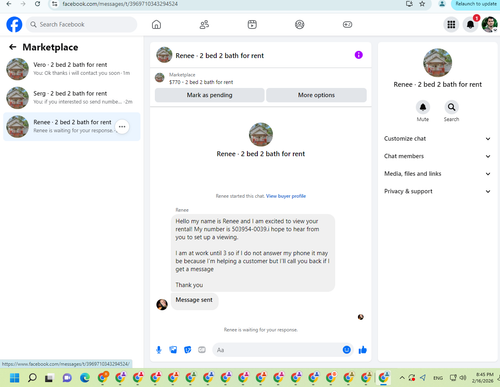500x387 pixels.
Task: Open site information icon in address bar
Action: tap(55, 4)
